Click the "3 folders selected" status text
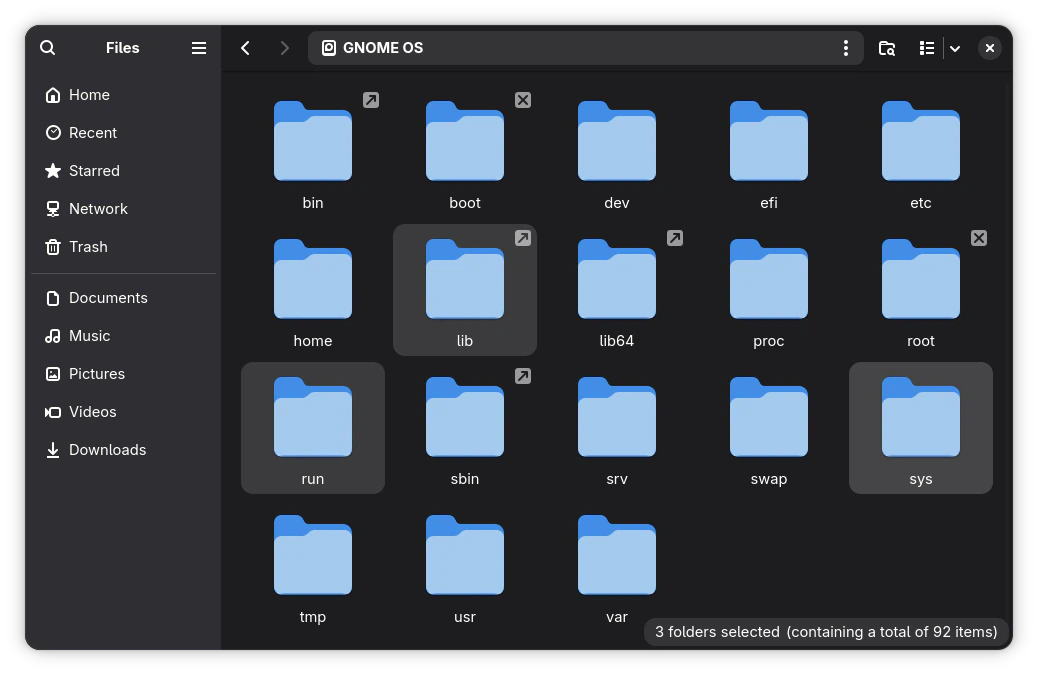 [x=717, y=632]
